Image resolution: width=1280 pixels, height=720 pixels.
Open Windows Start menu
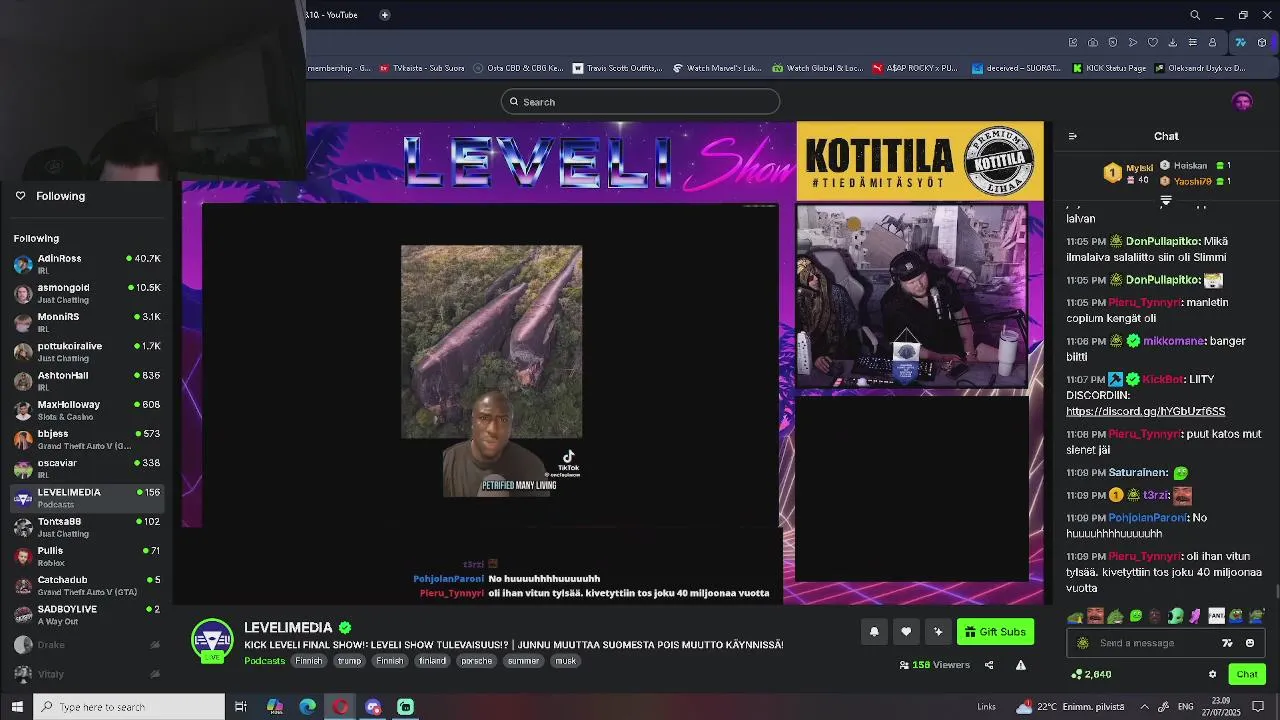pos(17,707)
